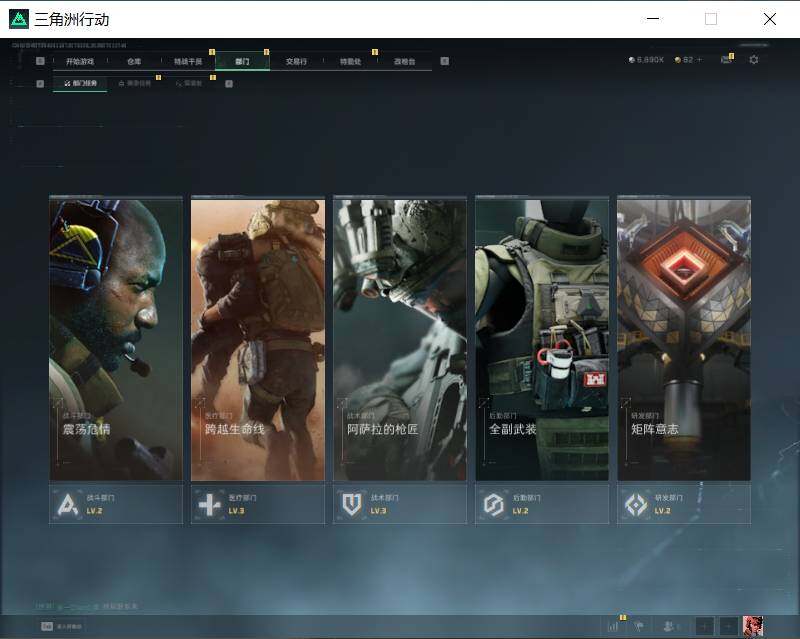
Task: Click the medical department cross emblem
Action: click(209, 505)
